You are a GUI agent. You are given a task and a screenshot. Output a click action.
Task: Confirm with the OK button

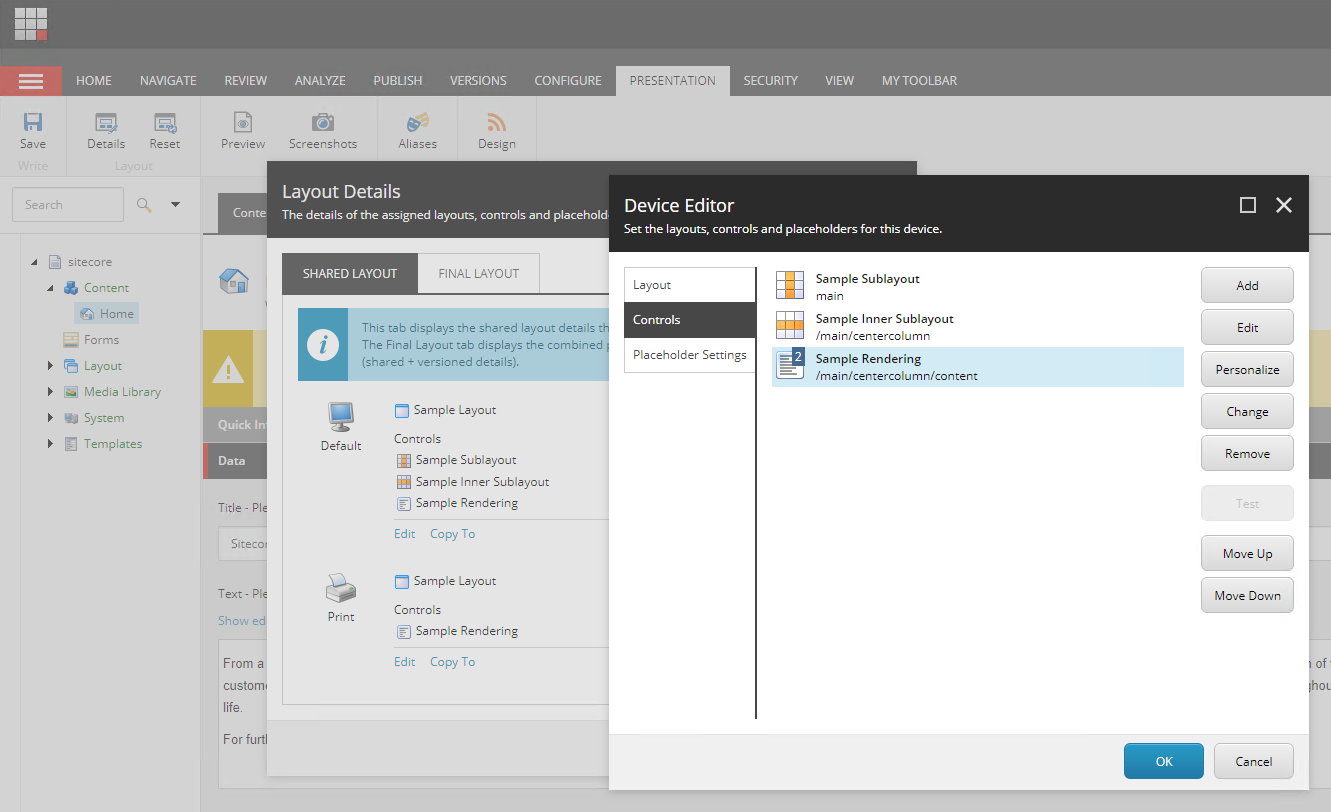[1164, 761]
